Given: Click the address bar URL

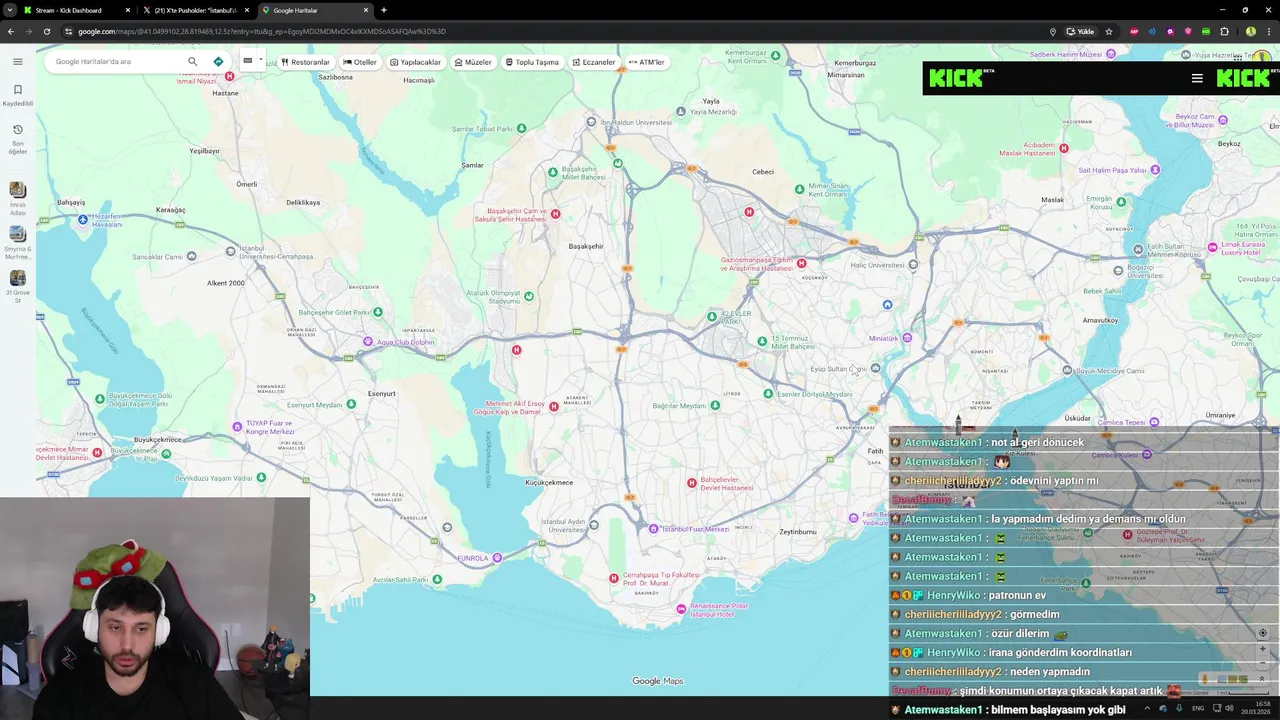Looking at the screenshot, I should click(x=262, y=31).
